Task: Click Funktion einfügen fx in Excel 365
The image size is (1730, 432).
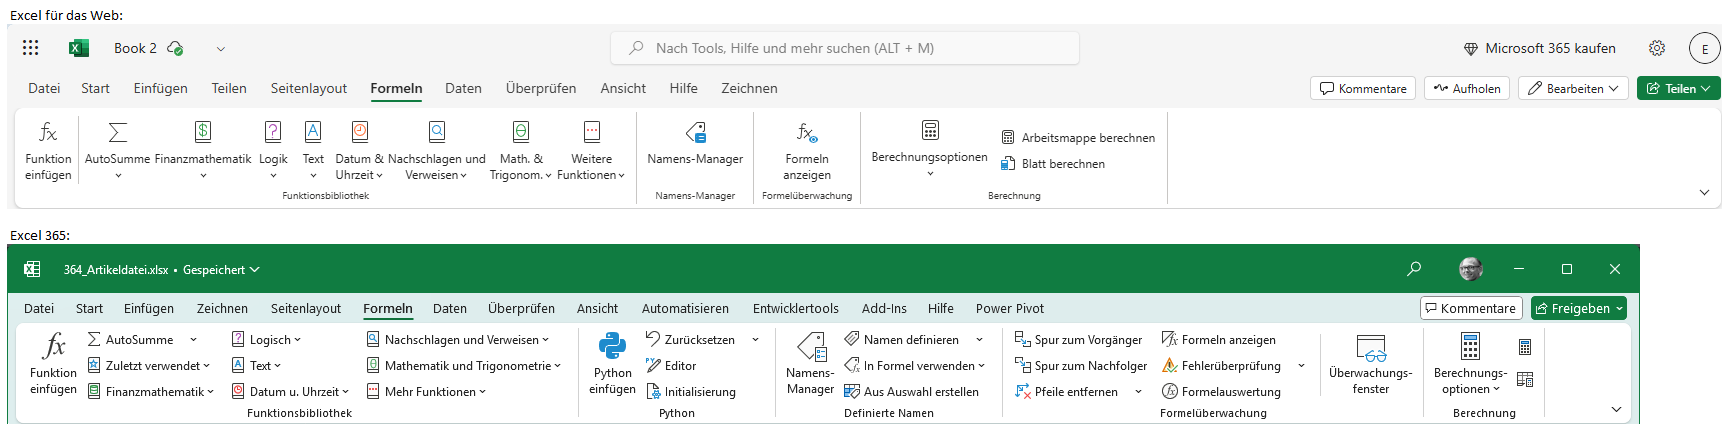Action: (53, 364)
